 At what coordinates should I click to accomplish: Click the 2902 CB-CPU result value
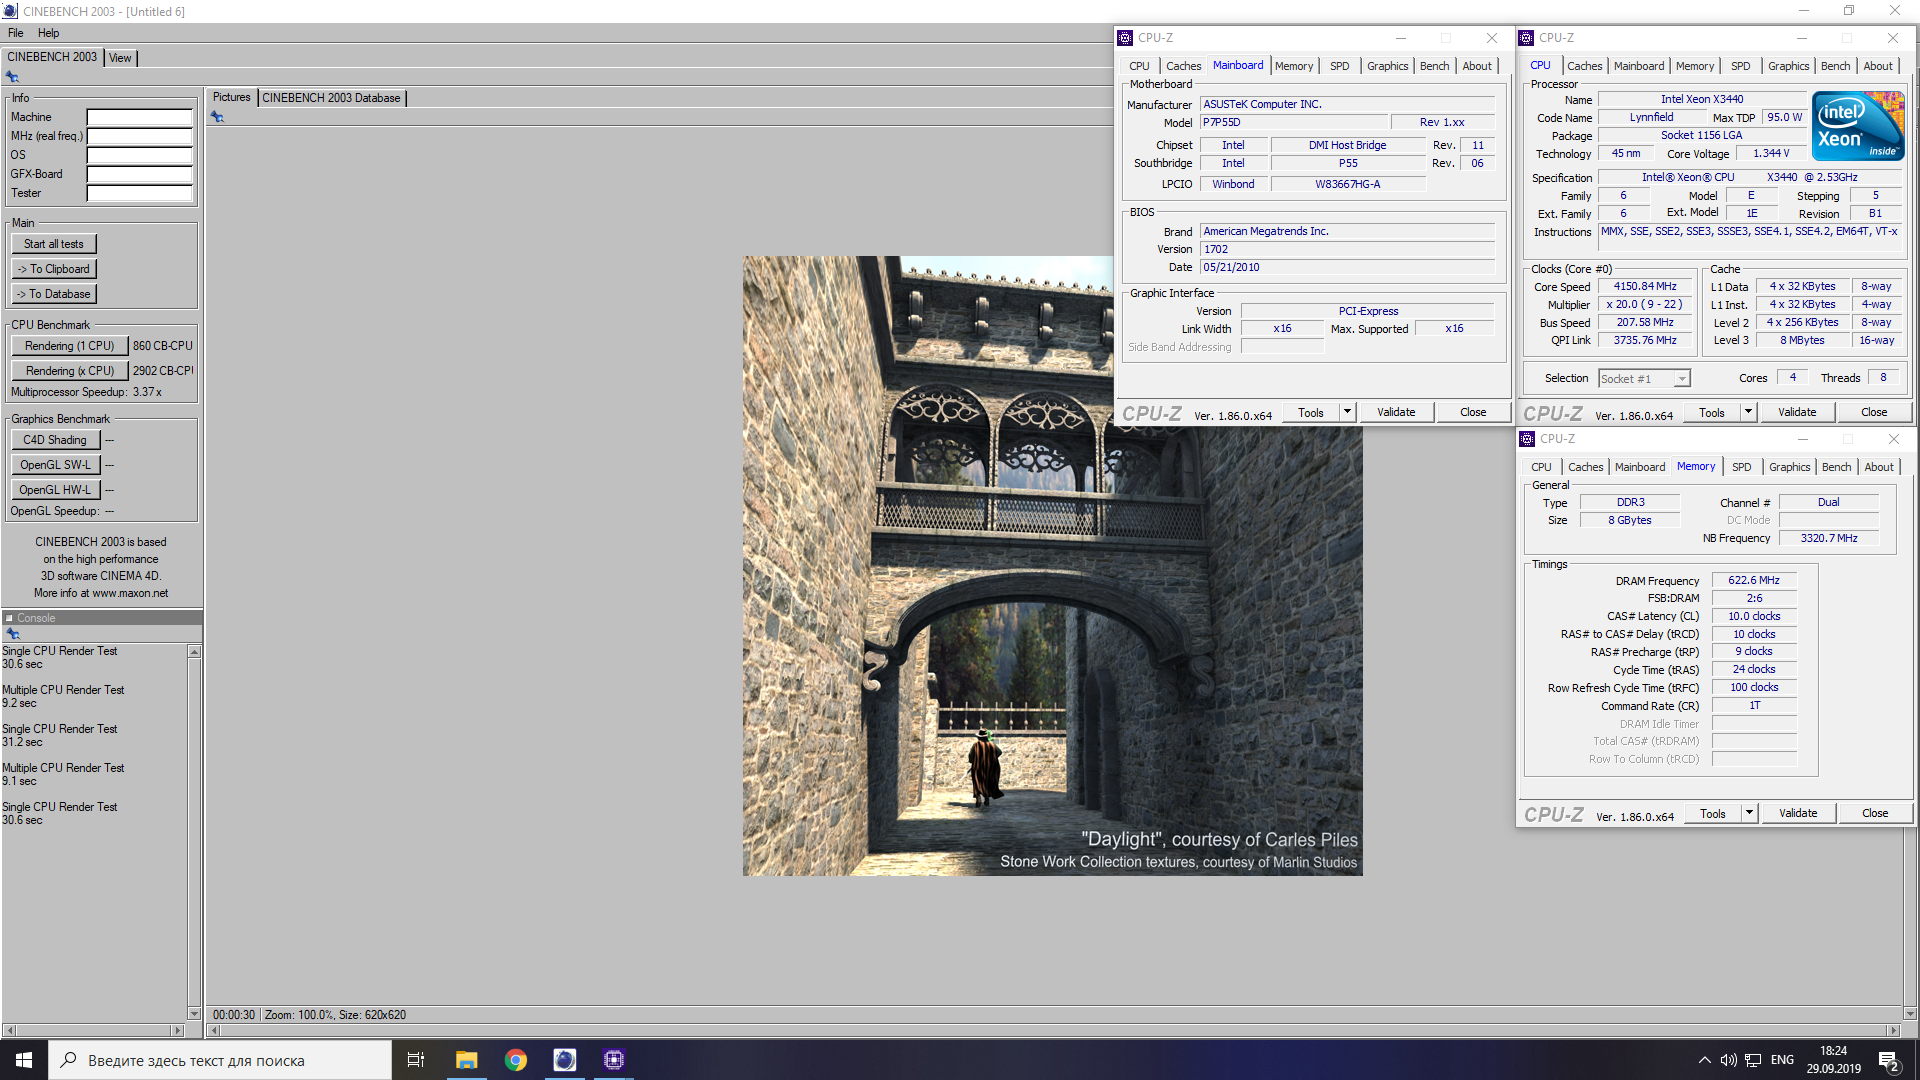click(x=163, y=371)
